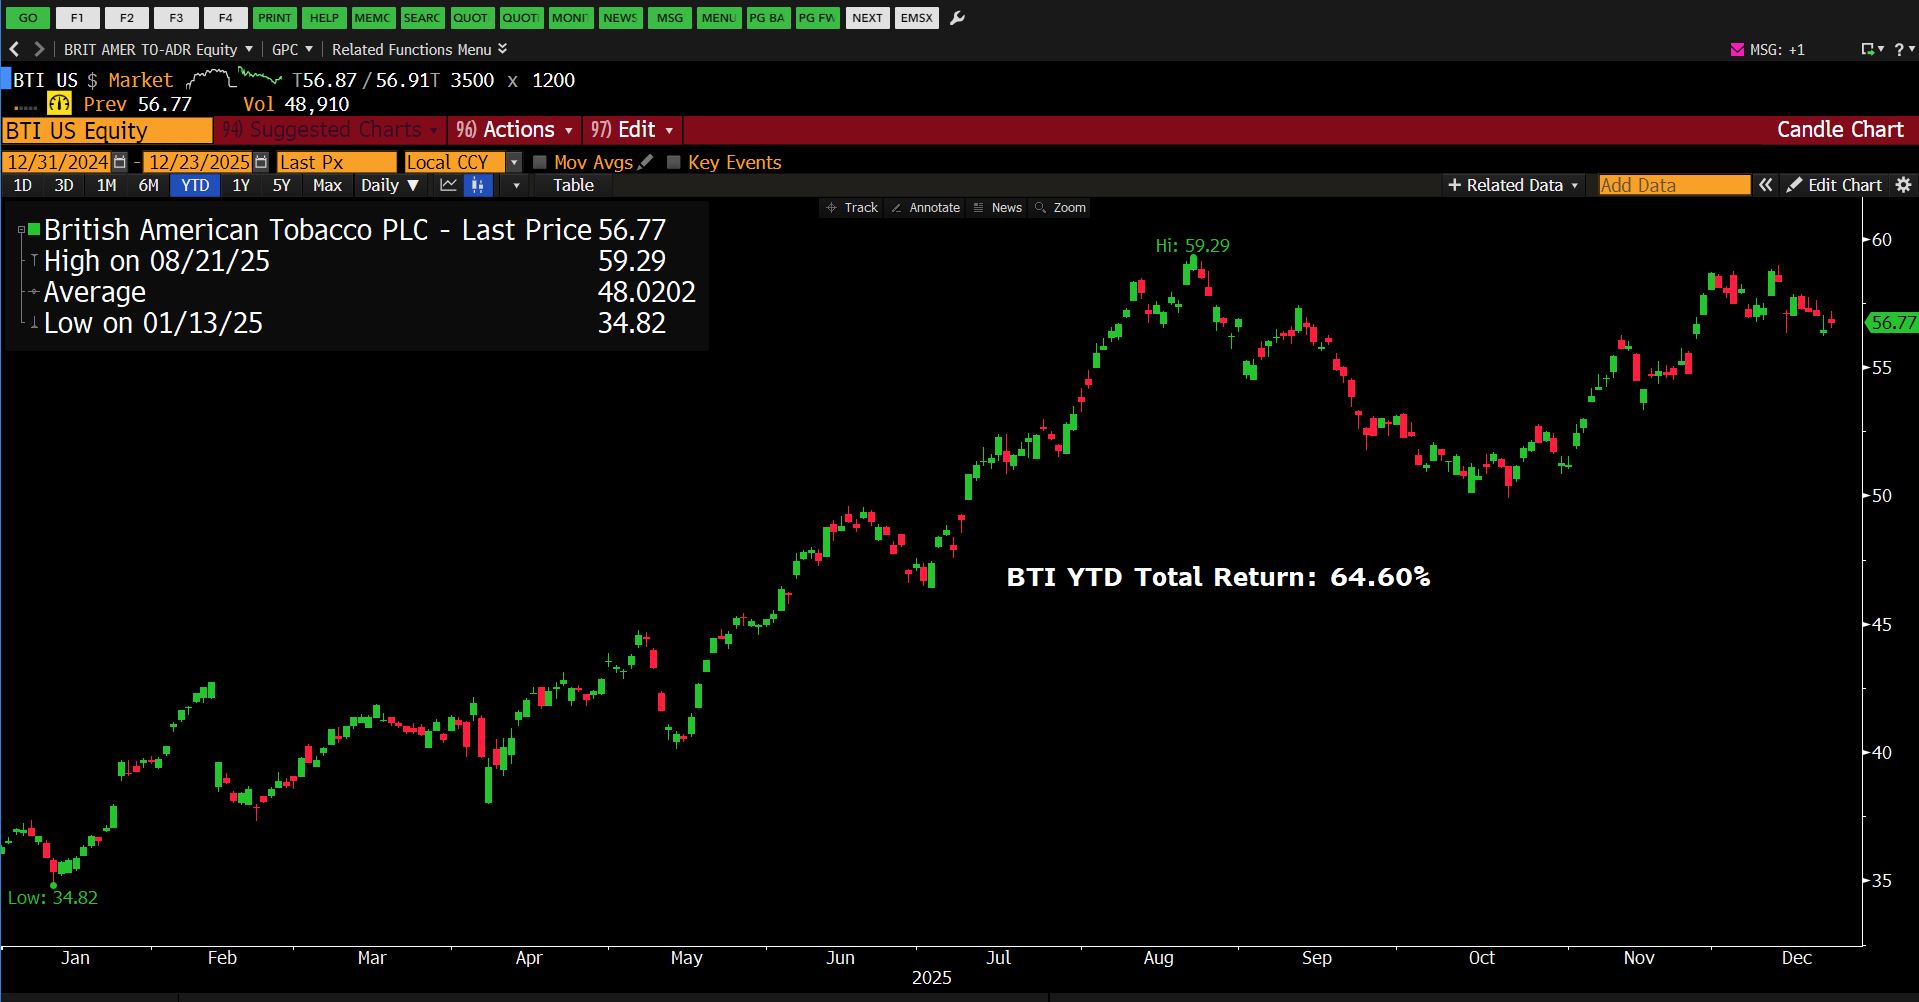Open the Local CCY currency dropdown
The width and height of the screenshot is (1919, 1002).
click(514, 162)
